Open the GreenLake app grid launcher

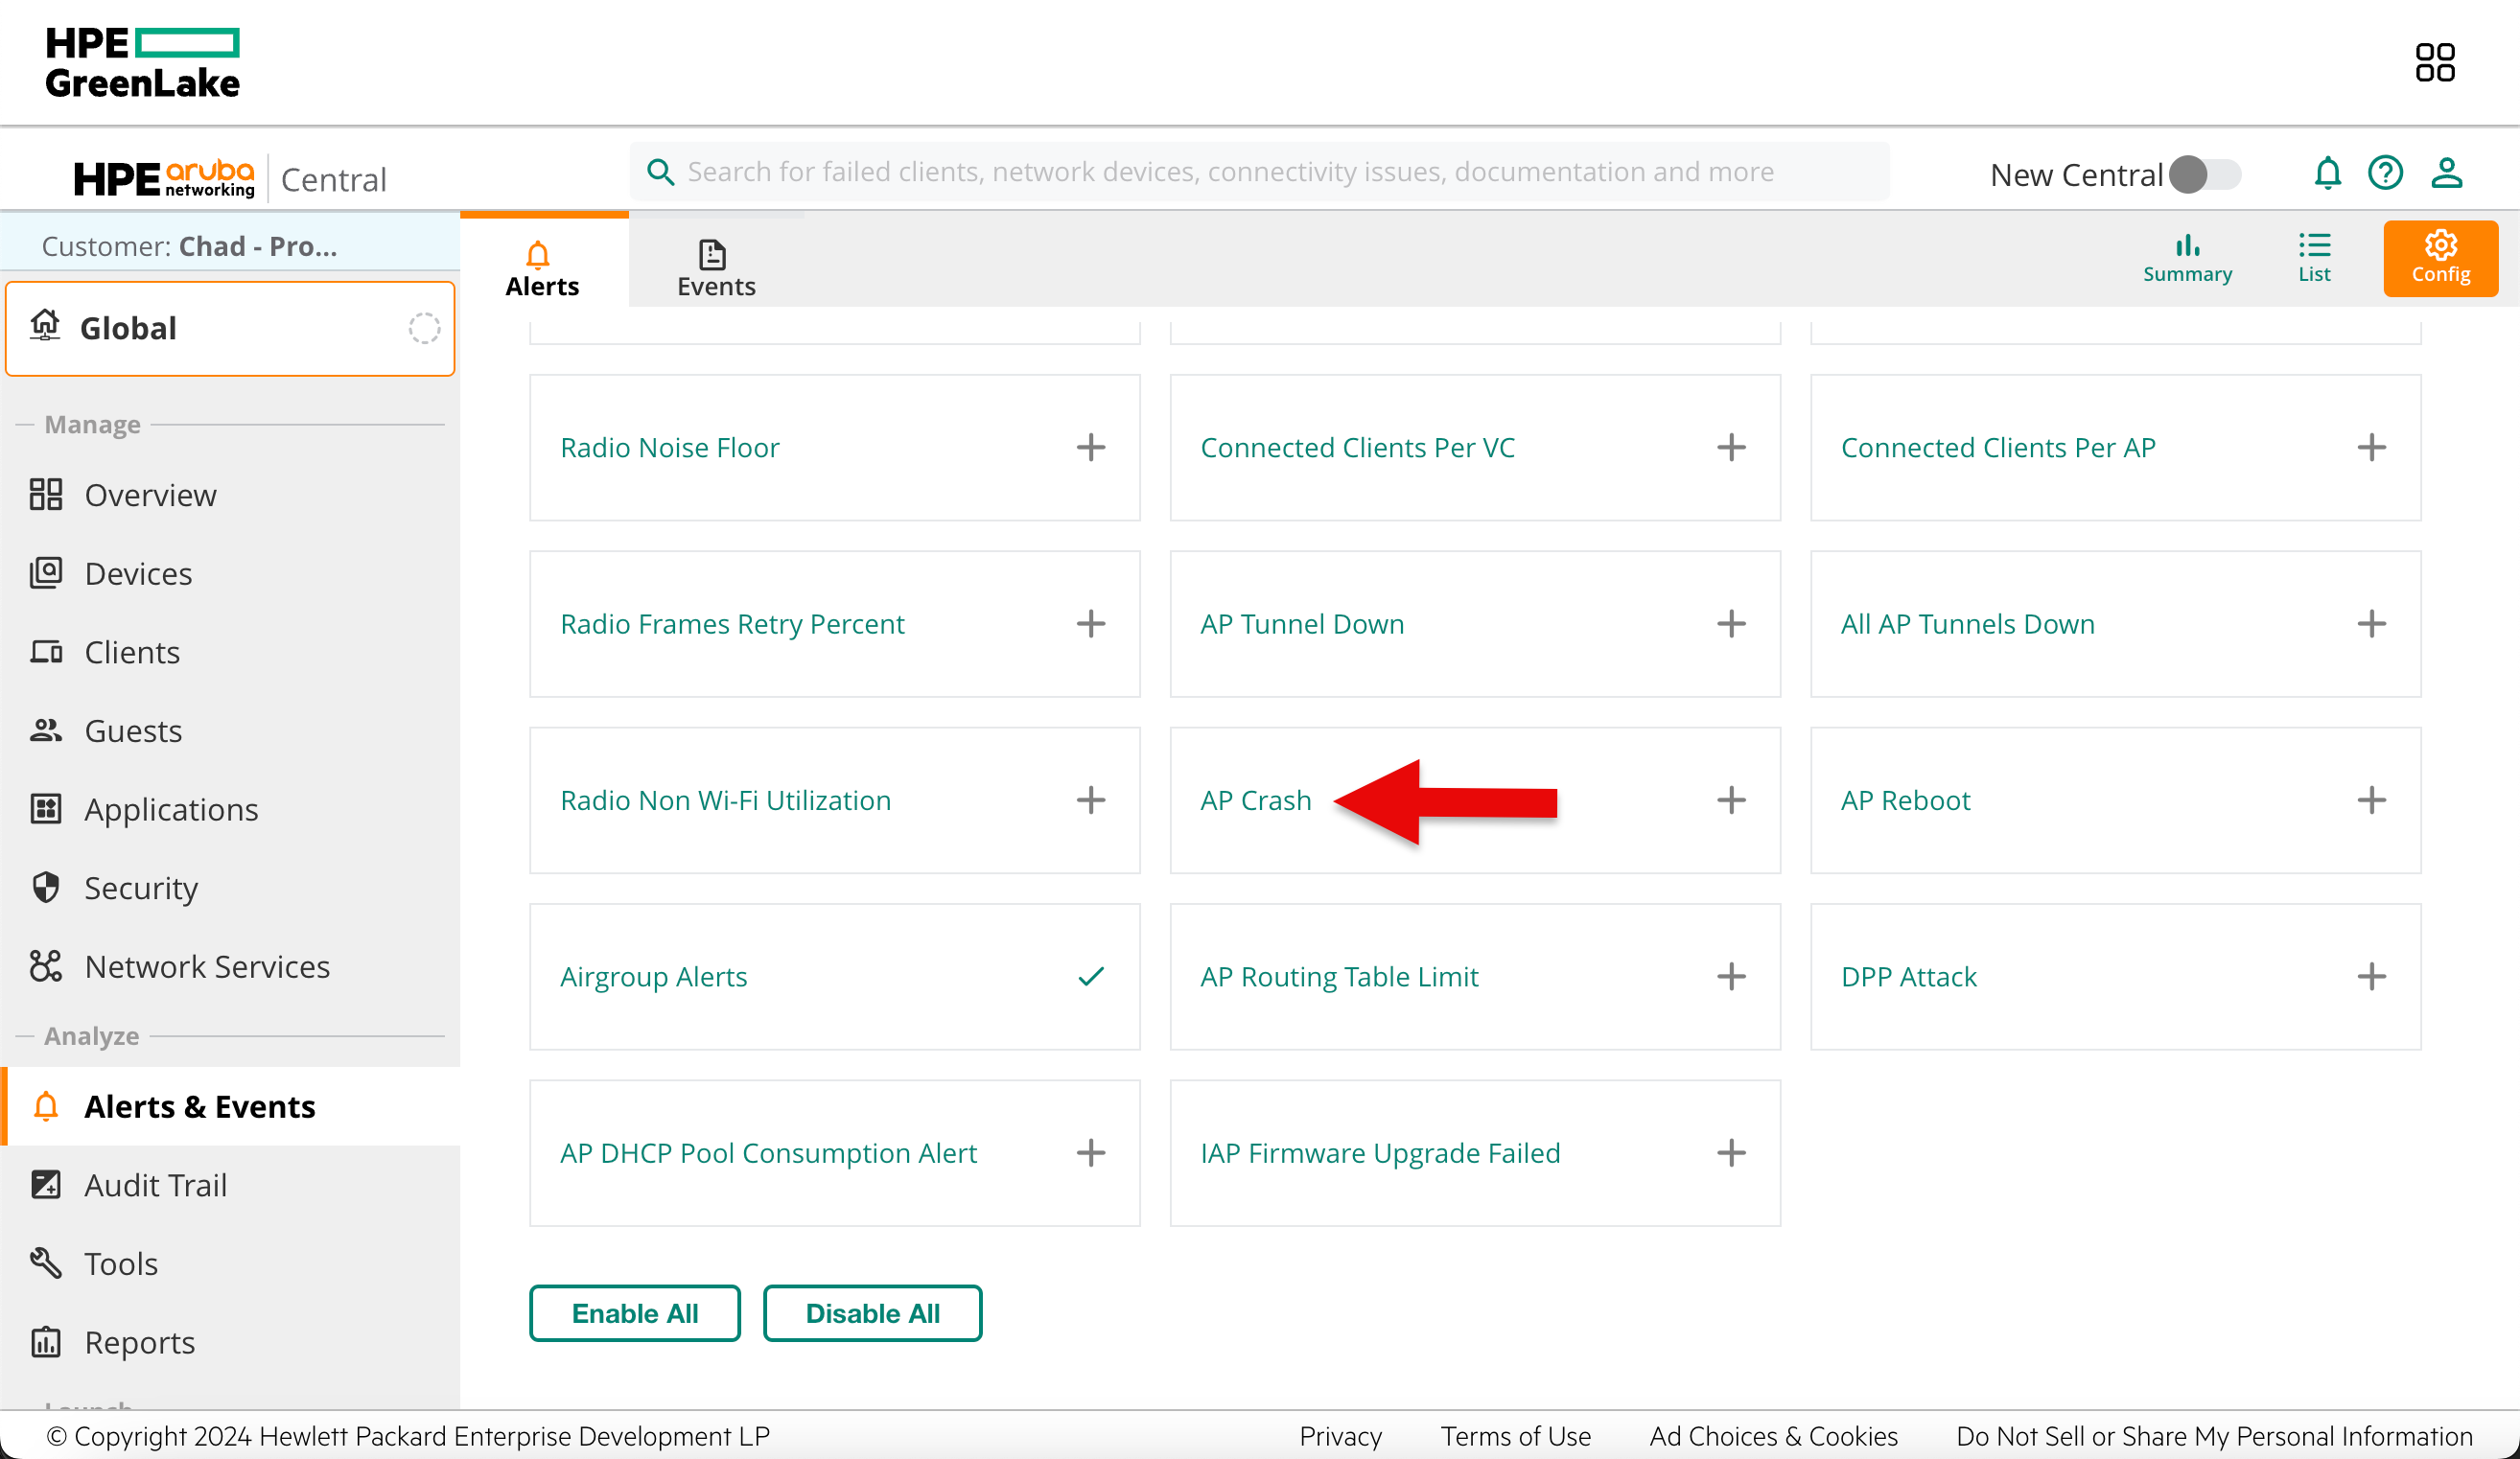coord(2436,62)
